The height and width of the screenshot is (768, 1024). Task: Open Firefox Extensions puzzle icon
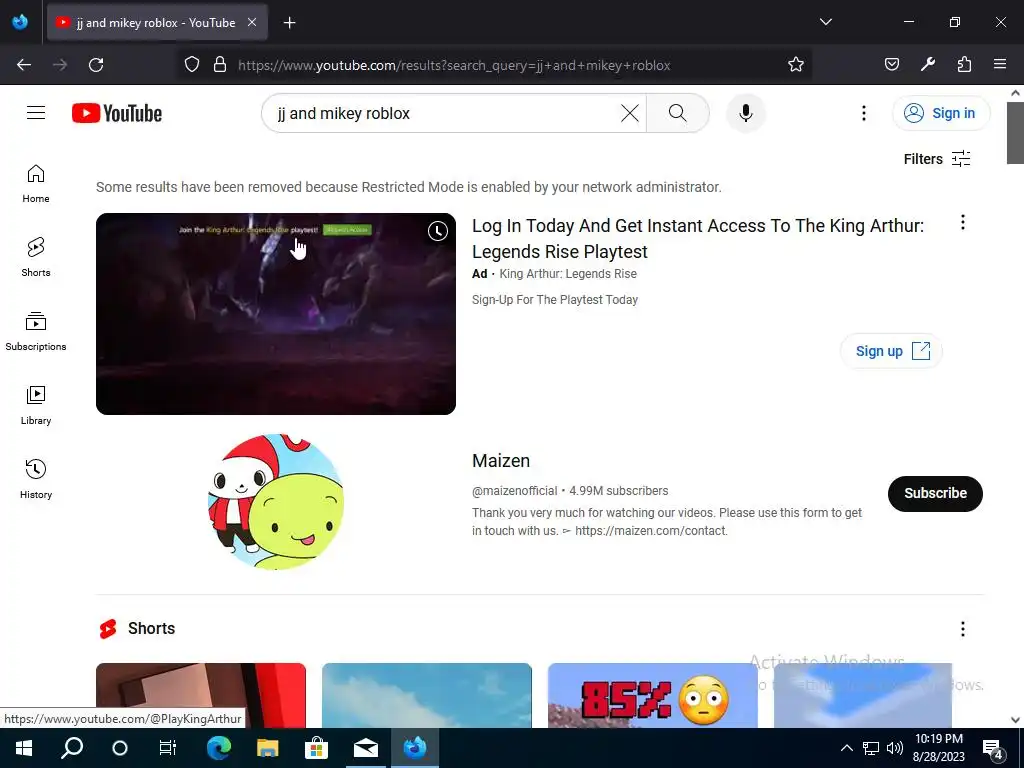coord(964,64)
